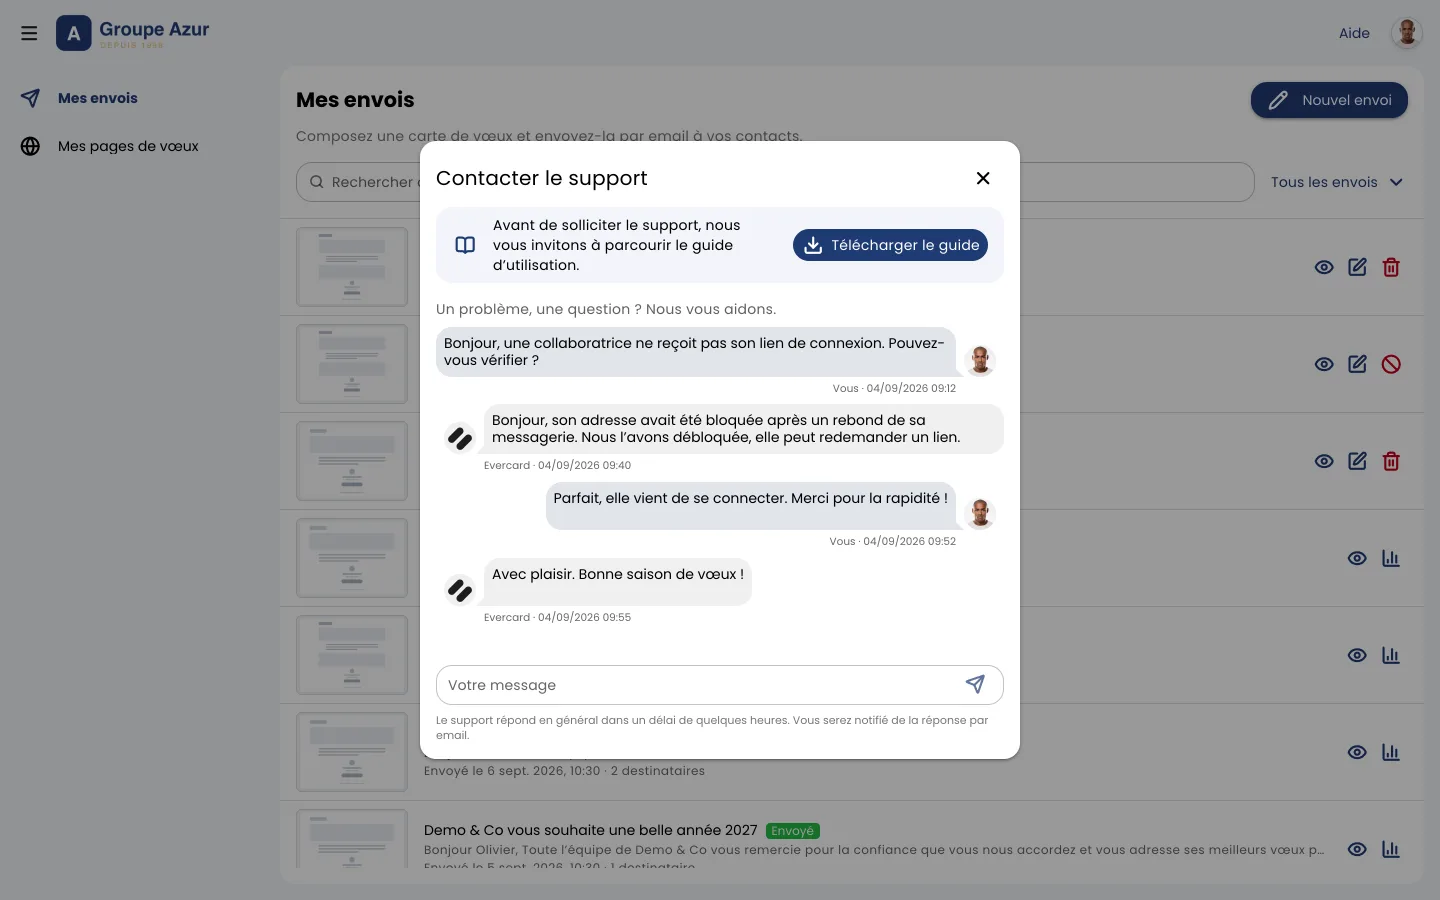Send the message with the paper plane icon
The image size is (1440, 900).
click(x=975, y=684)
